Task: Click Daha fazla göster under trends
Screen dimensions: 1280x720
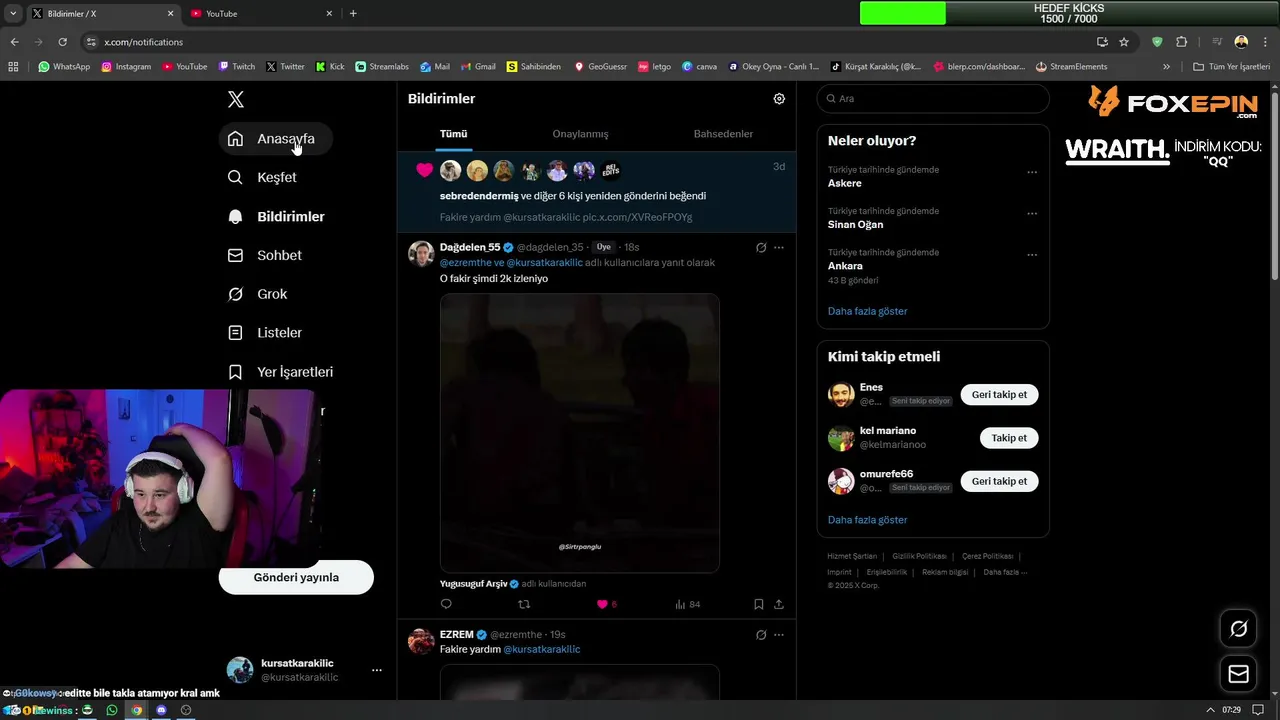Action: pos(868,311)
